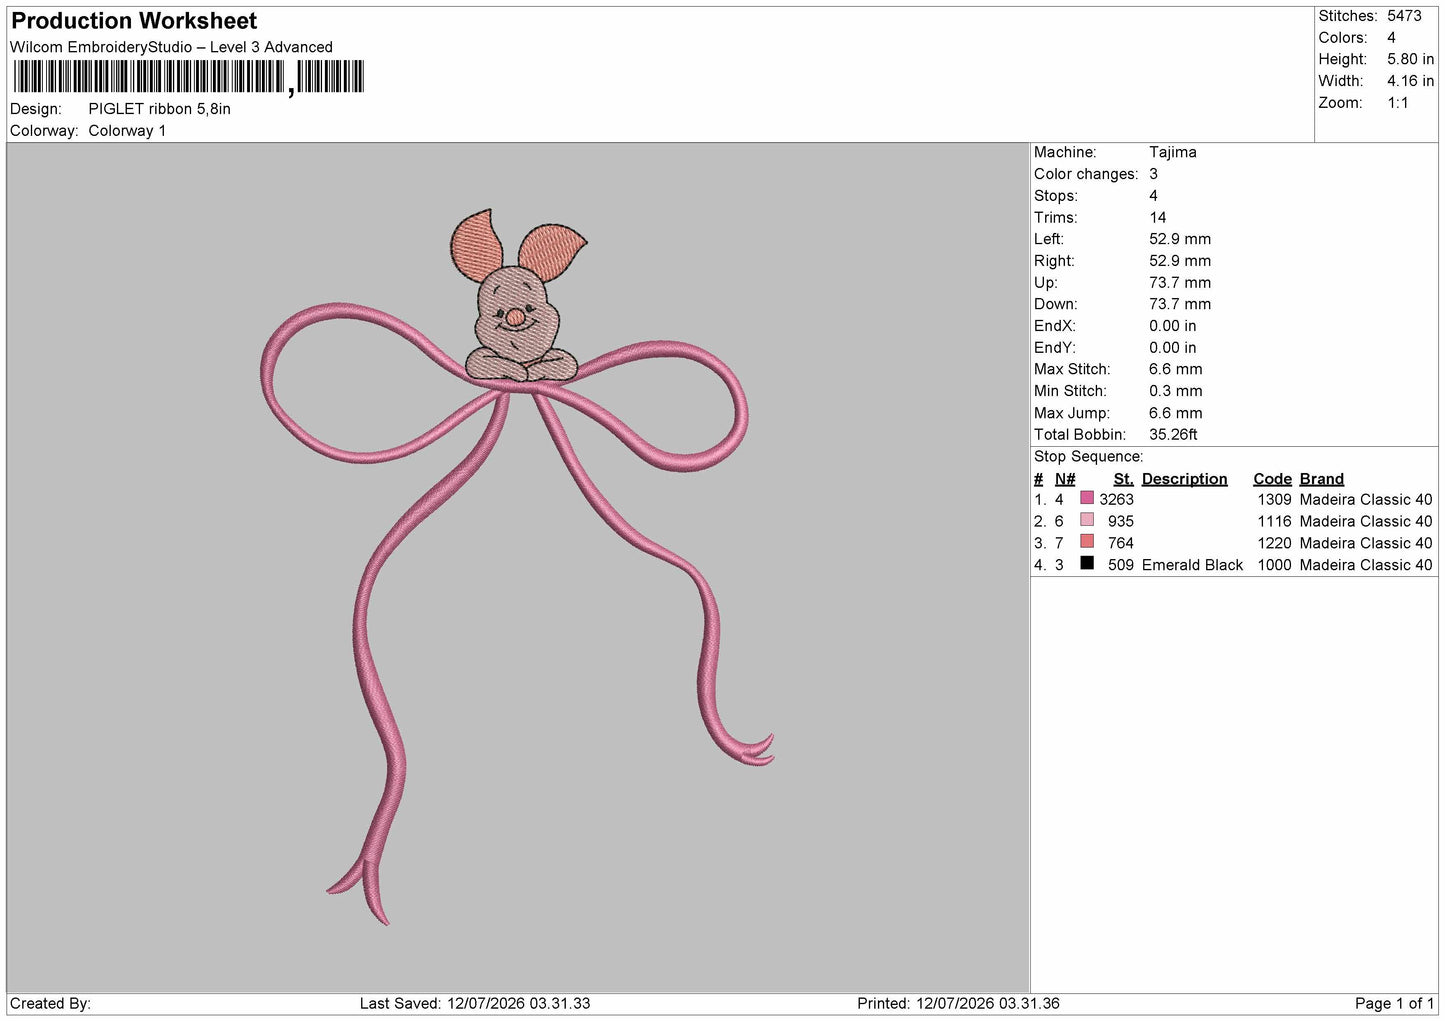Image resolution: width=1445 pixels, height=1021 pixels.
Task: Click the 'Stop Sequence:' heading
Action: pyautogui.click(x=1088, y=457)
